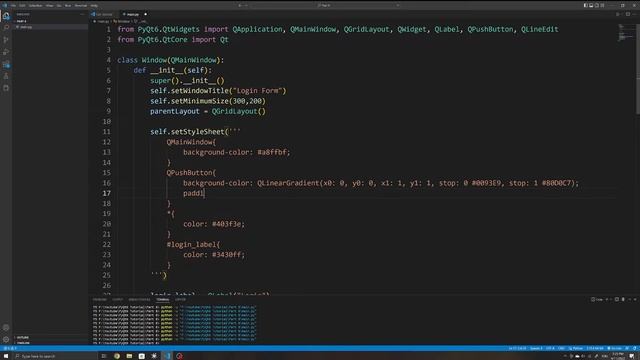
Task: Toggle panel layout icon in title bar
Action: 591,5
